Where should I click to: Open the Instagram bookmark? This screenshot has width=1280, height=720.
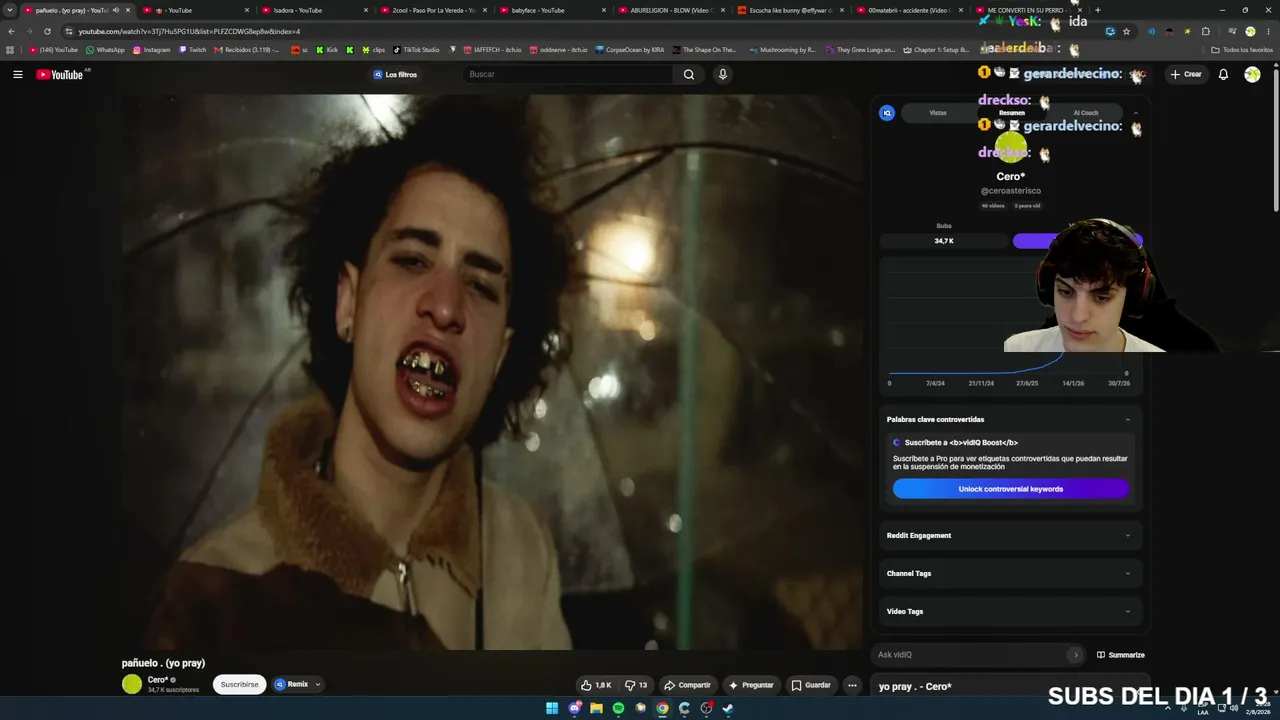click(x=152, y=50)
